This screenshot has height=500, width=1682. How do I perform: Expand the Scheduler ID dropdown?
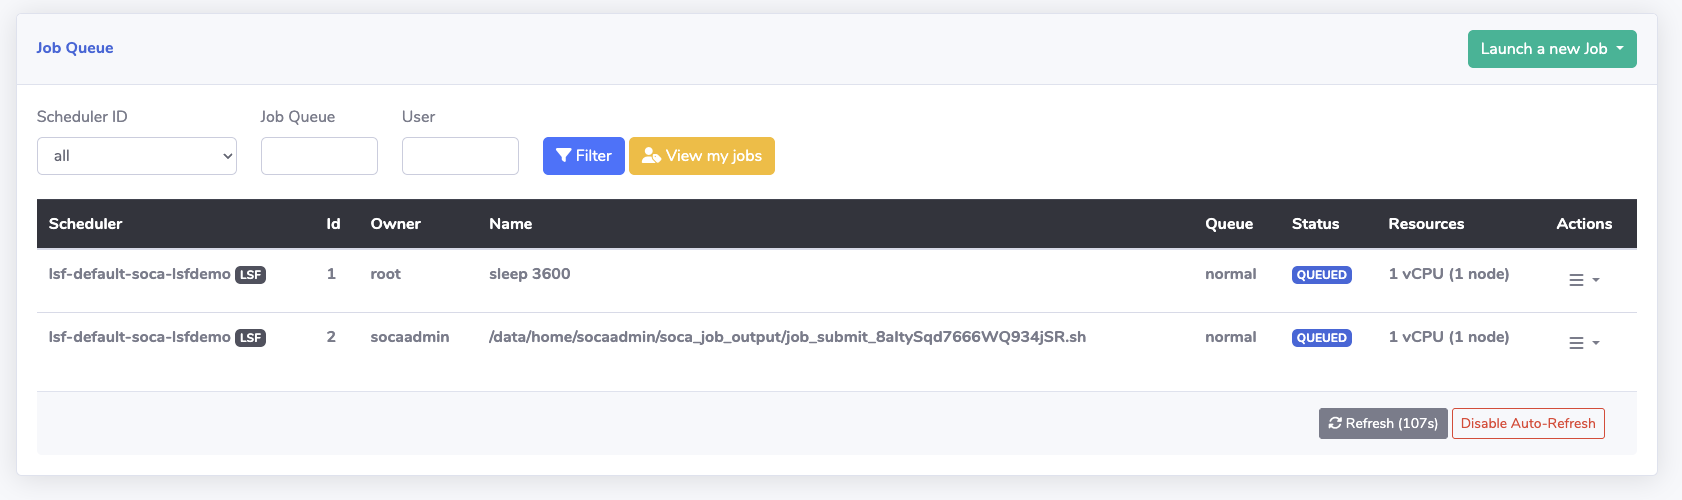(137, 156)
